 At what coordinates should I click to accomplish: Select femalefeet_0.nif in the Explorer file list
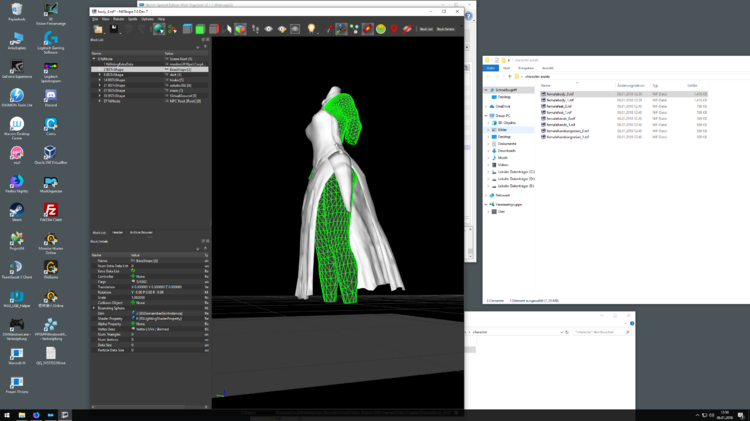[x=559, y=107]
